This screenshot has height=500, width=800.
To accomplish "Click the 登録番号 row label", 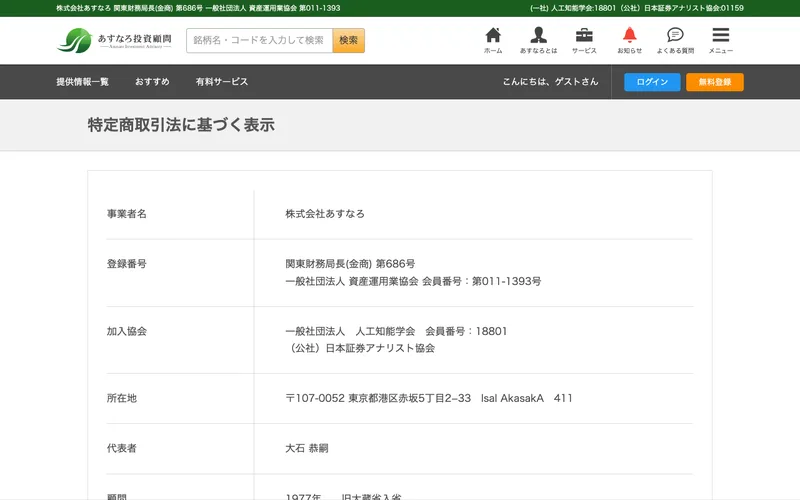I will (x=127, y=264).
